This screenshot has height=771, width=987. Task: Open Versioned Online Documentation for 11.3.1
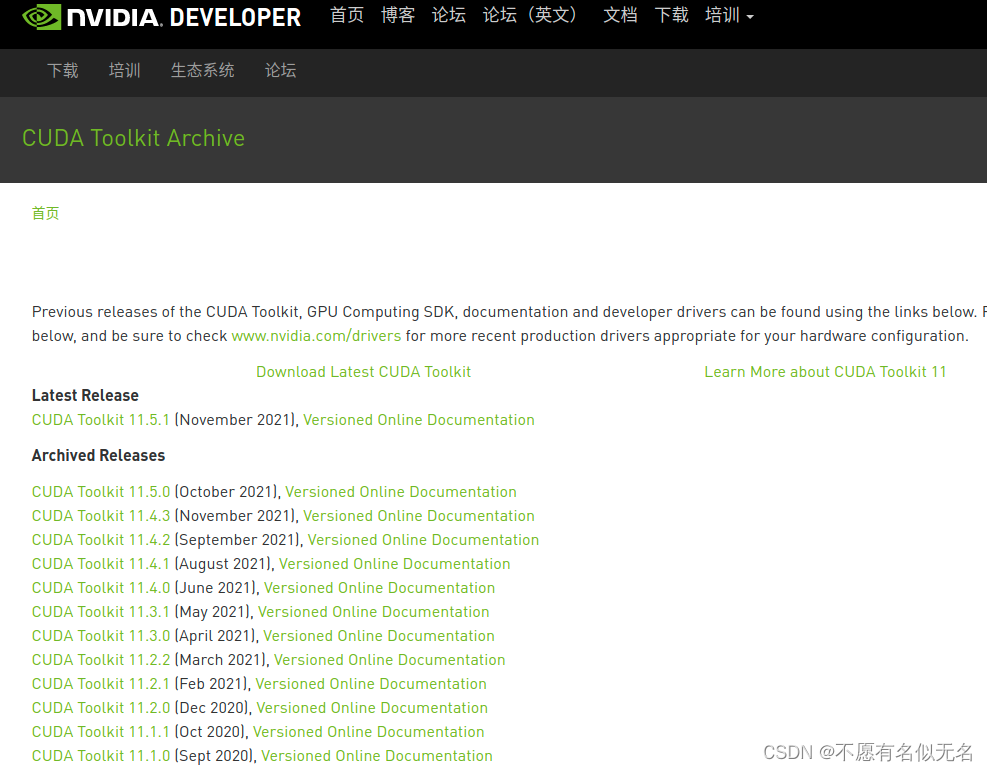[x=373, y=611]
